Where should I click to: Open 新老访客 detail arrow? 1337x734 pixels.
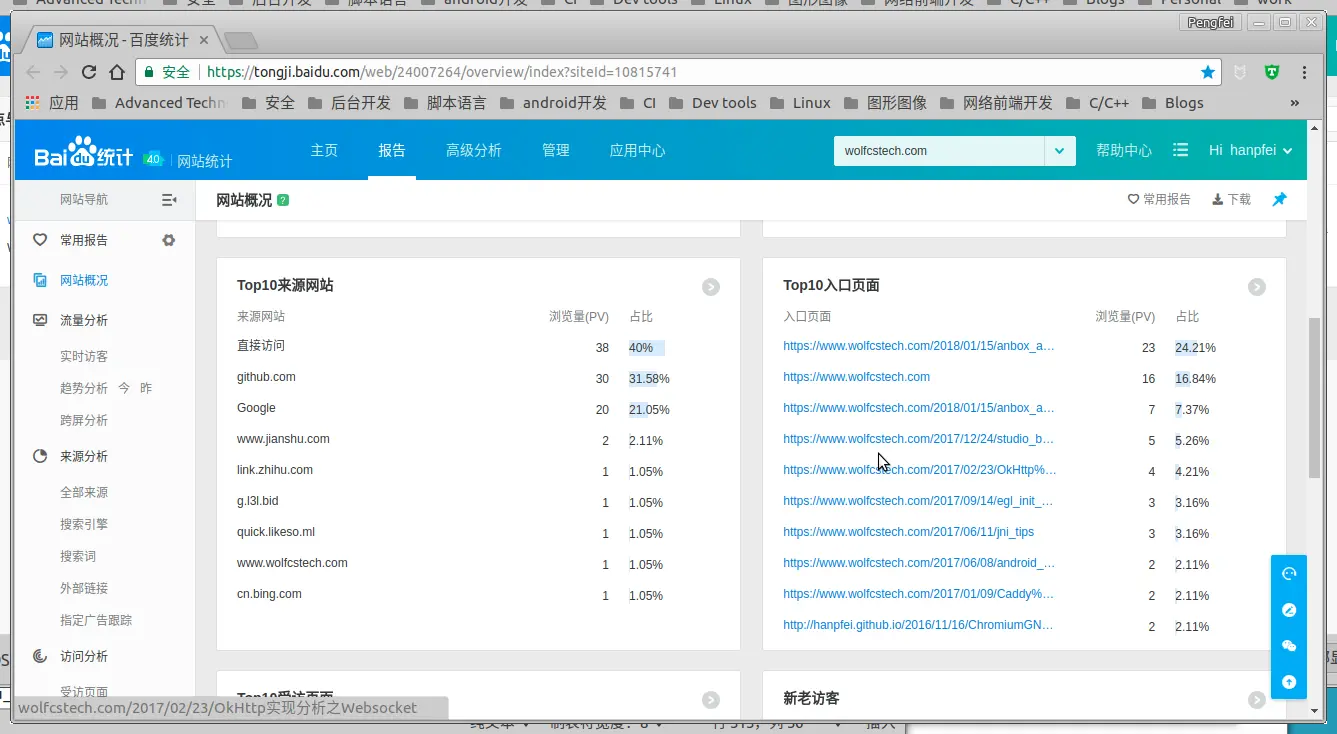[x=1257, y=700]
